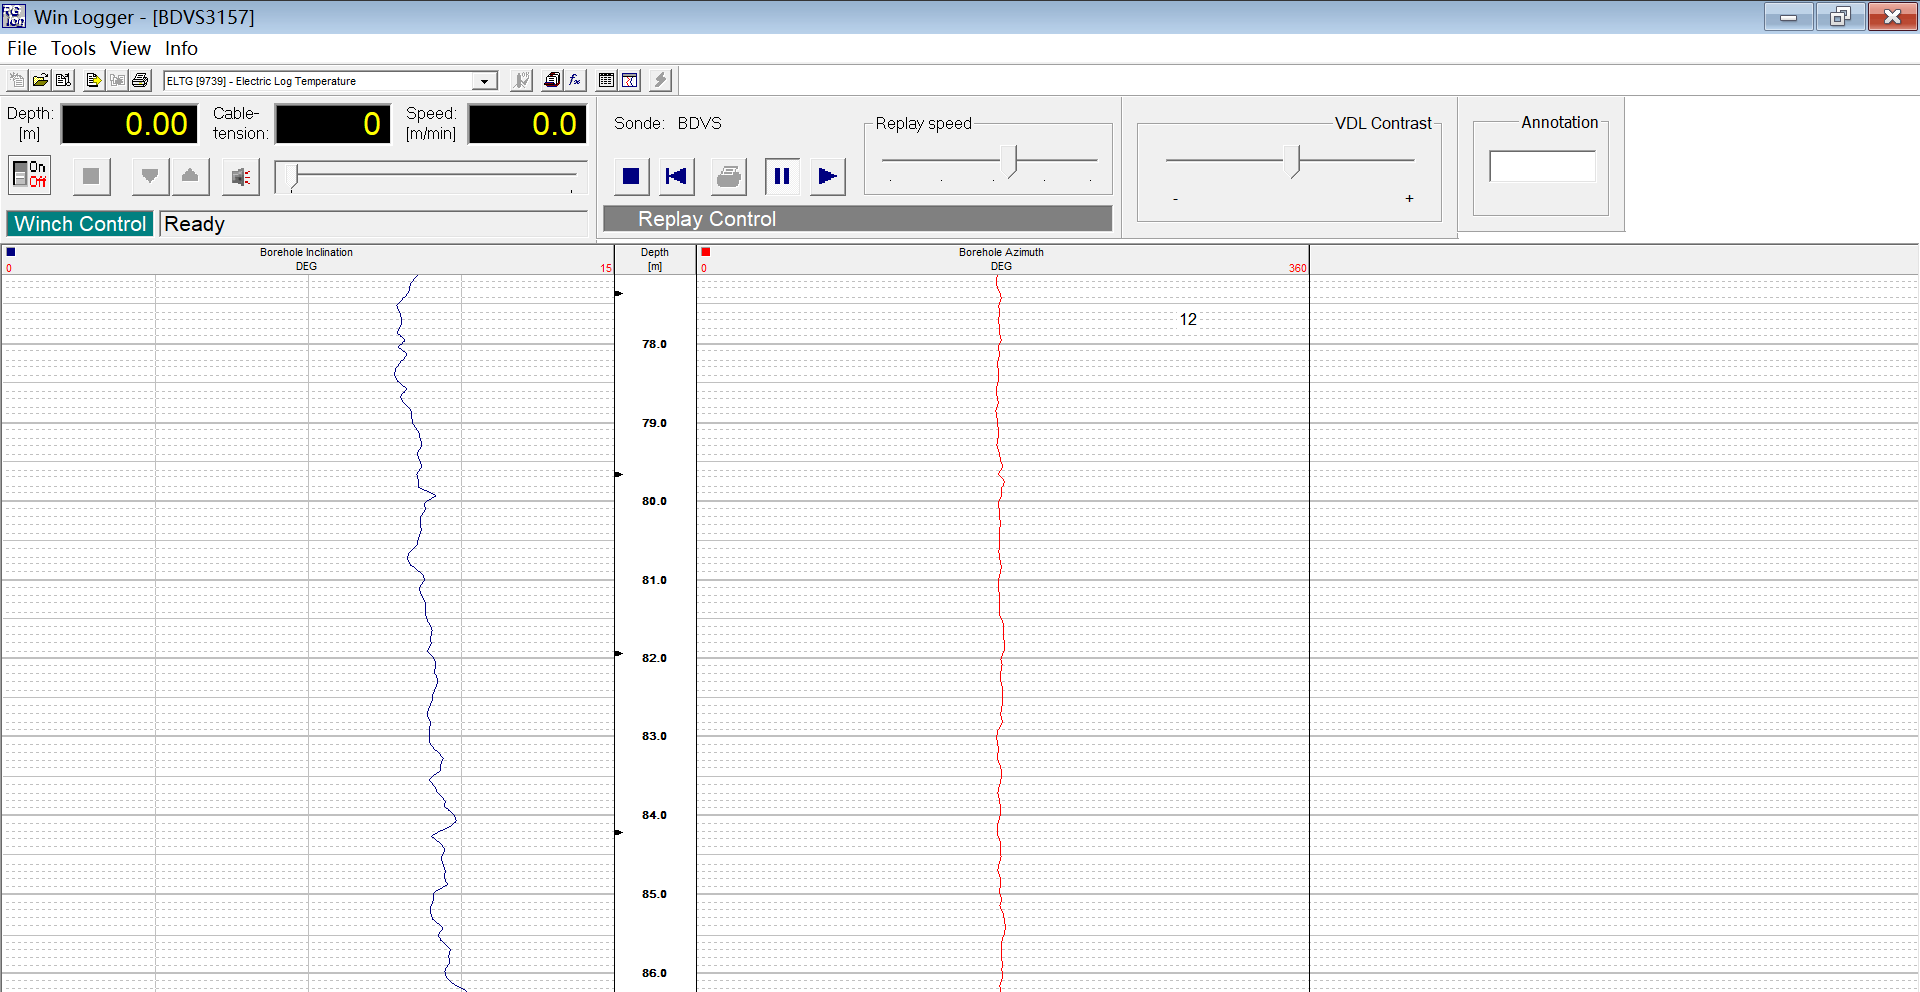Click the winch down arrow button
1920x992 pixels.
(150, 177)
